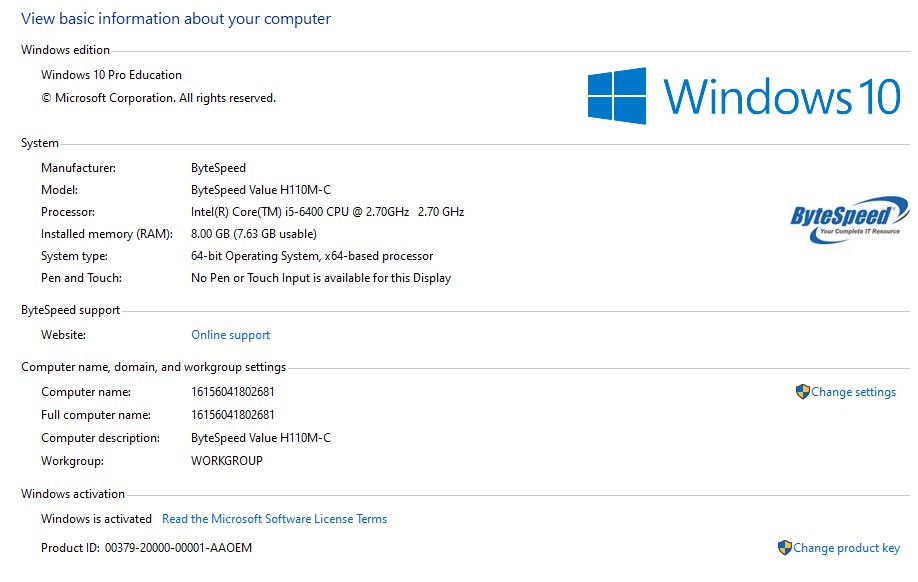Screen dimensions: 918x582
Task: Click the model value ByteSpeed Value H110M-C
Action: pyautogui.click(x=260, y=190)
